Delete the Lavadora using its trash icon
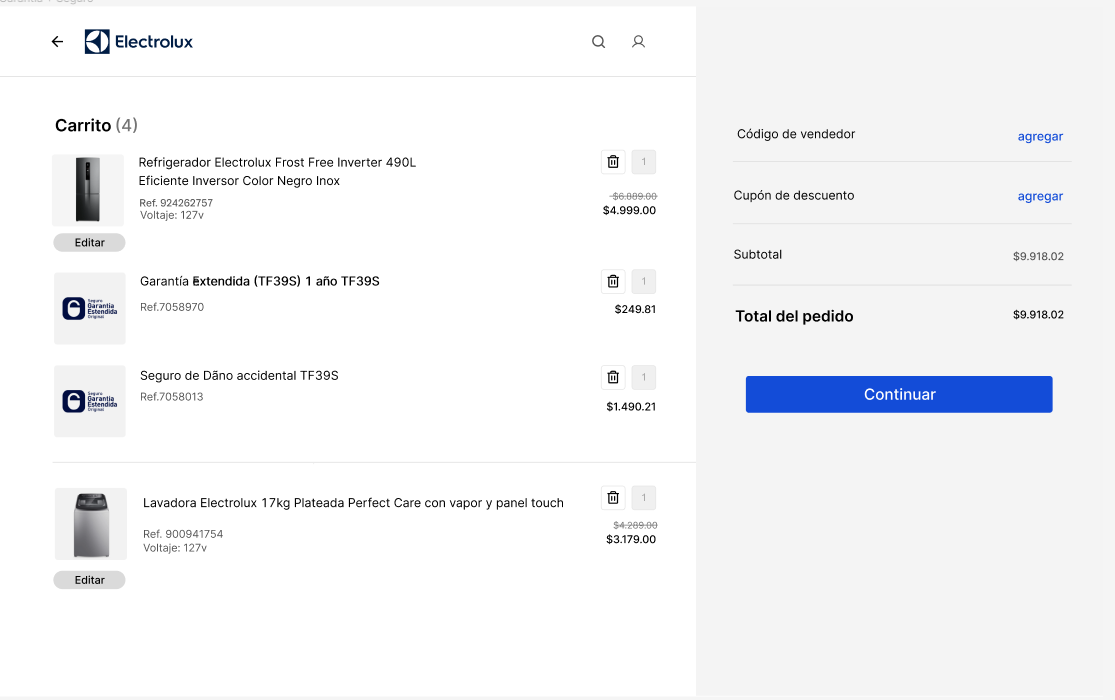The image size is (1115, 700). pos(613,497)
